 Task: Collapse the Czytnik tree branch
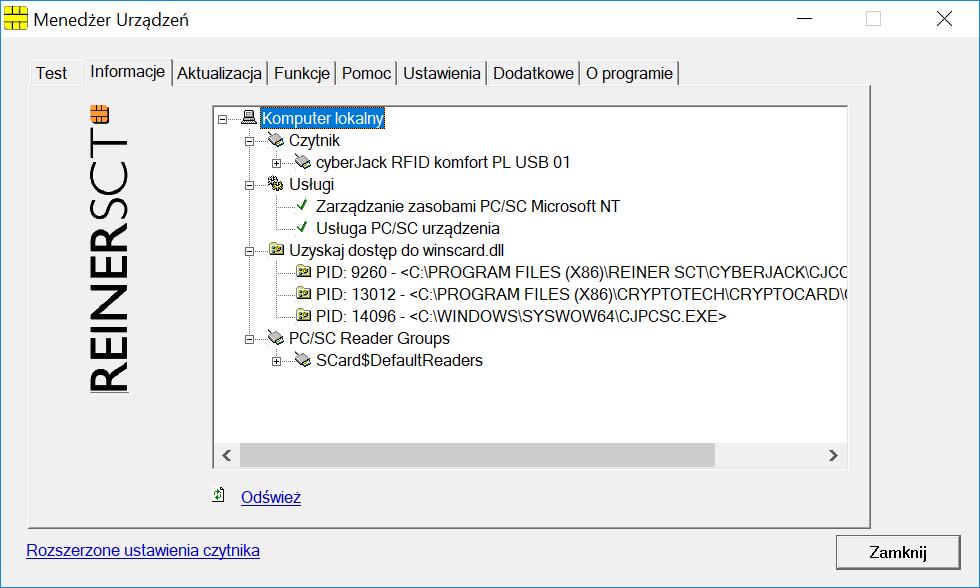(x=249, y=141)
